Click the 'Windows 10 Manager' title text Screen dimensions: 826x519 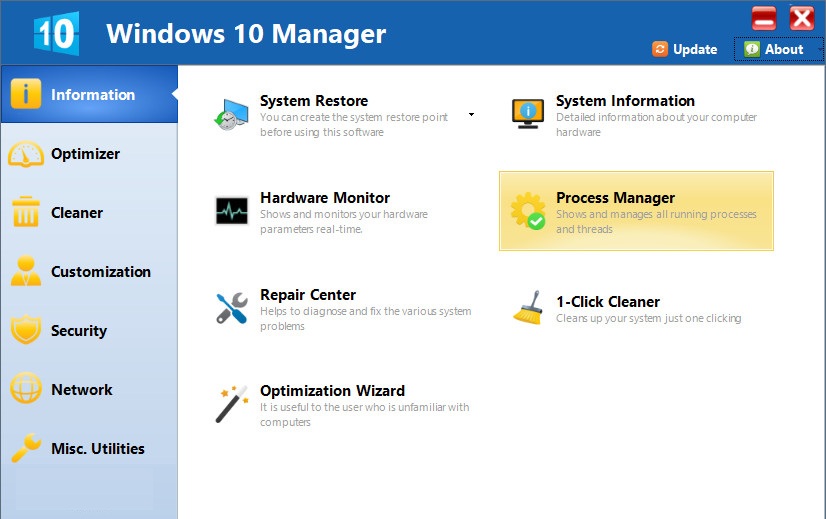(x=246, y=33)
